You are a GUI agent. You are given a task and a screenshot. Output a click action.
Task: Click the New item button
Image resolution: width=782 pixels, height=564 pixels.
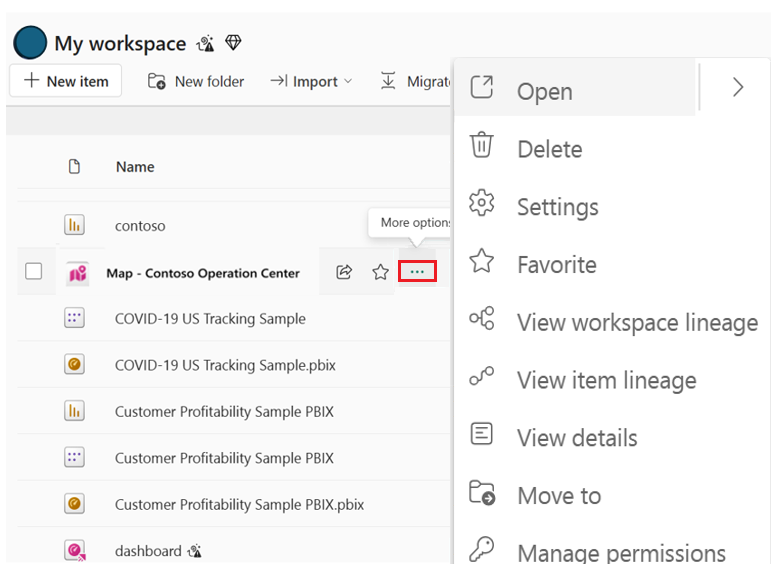[x=66, y=81]
